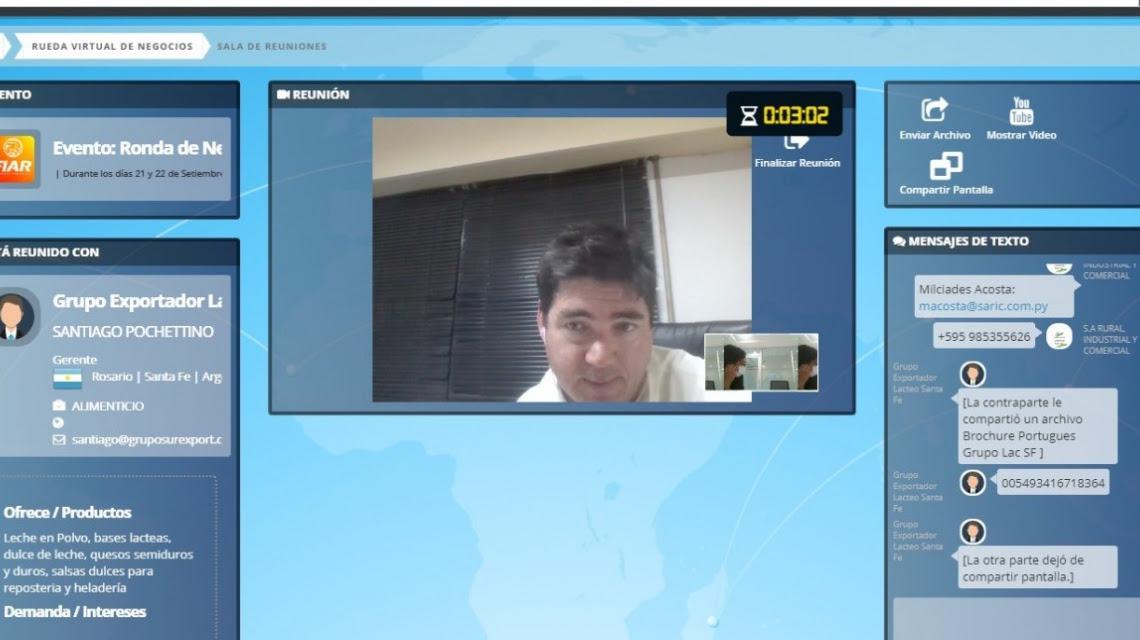The height and width of the screenshot is (640, 1140).
Task: Click the Gerente job title
Action: click(74, 359)
